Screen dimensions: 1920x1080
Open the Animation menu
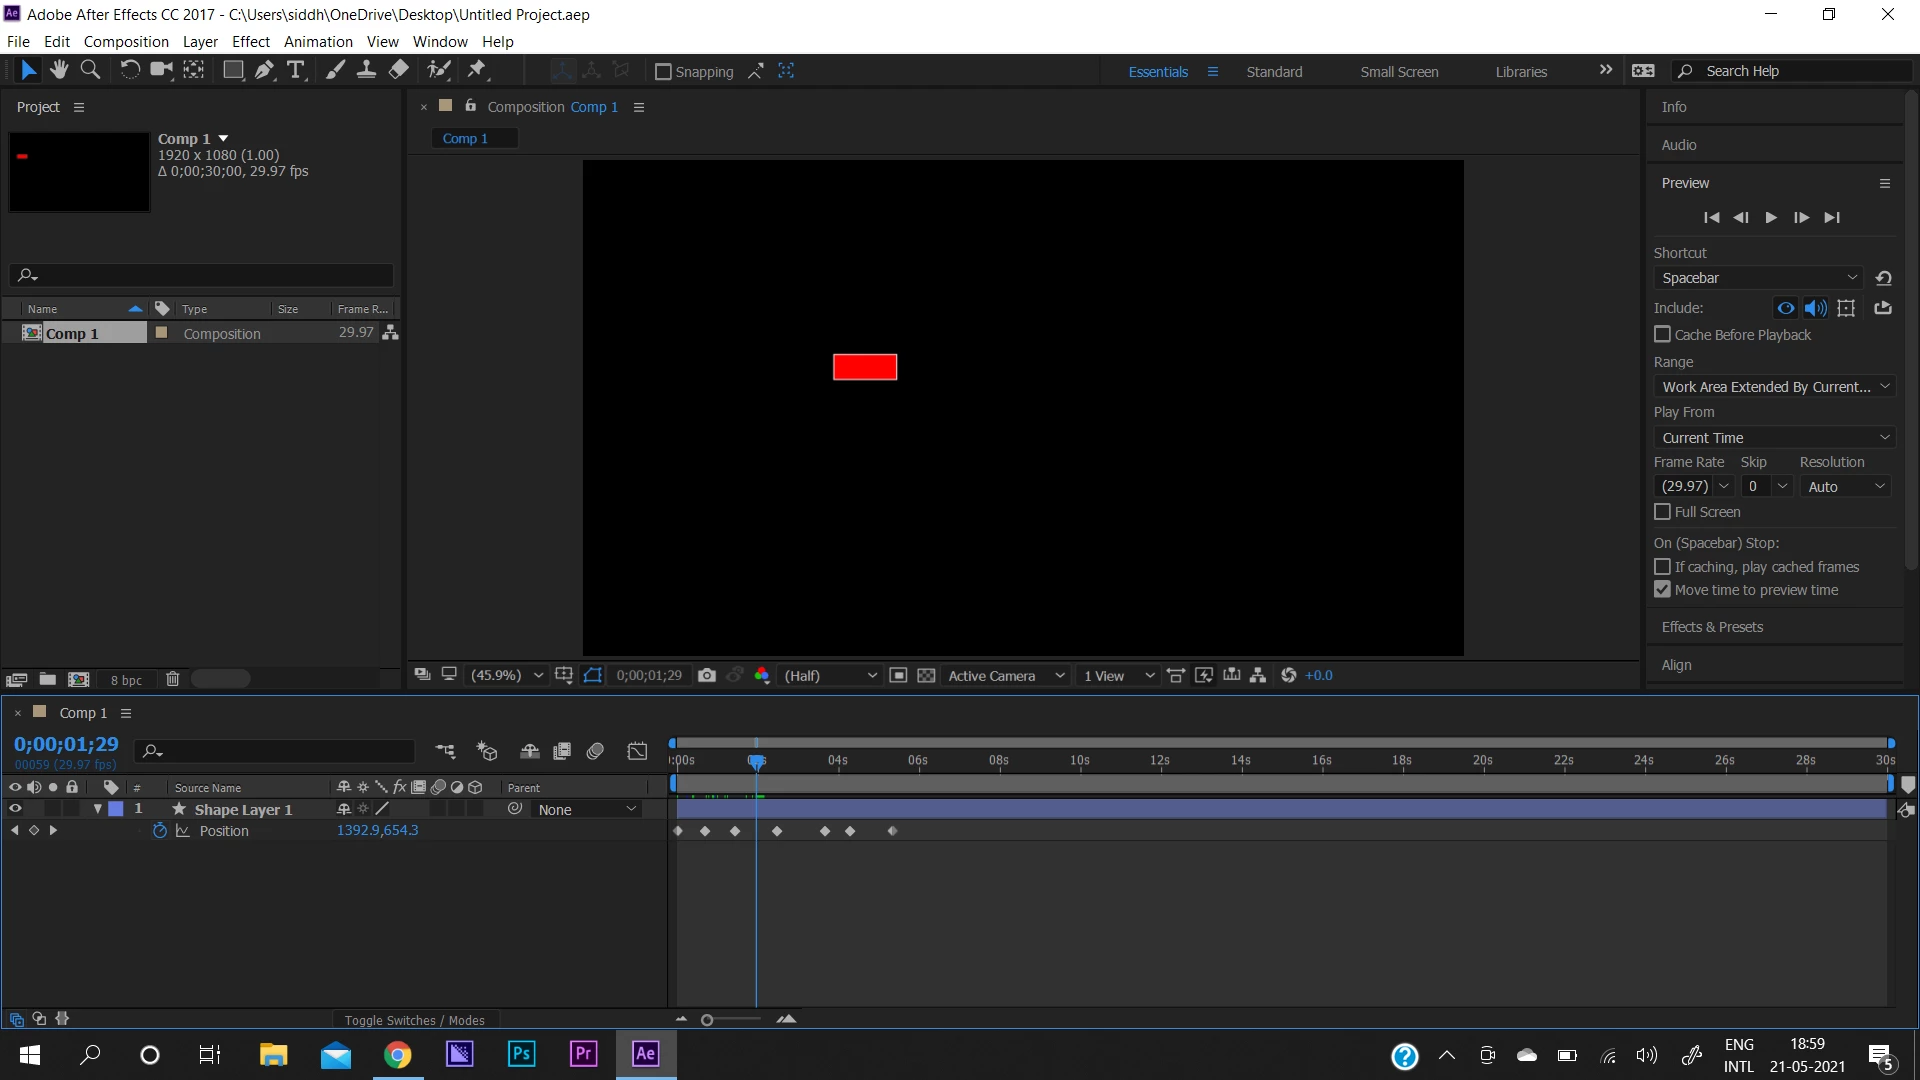[x=318, y=42]
